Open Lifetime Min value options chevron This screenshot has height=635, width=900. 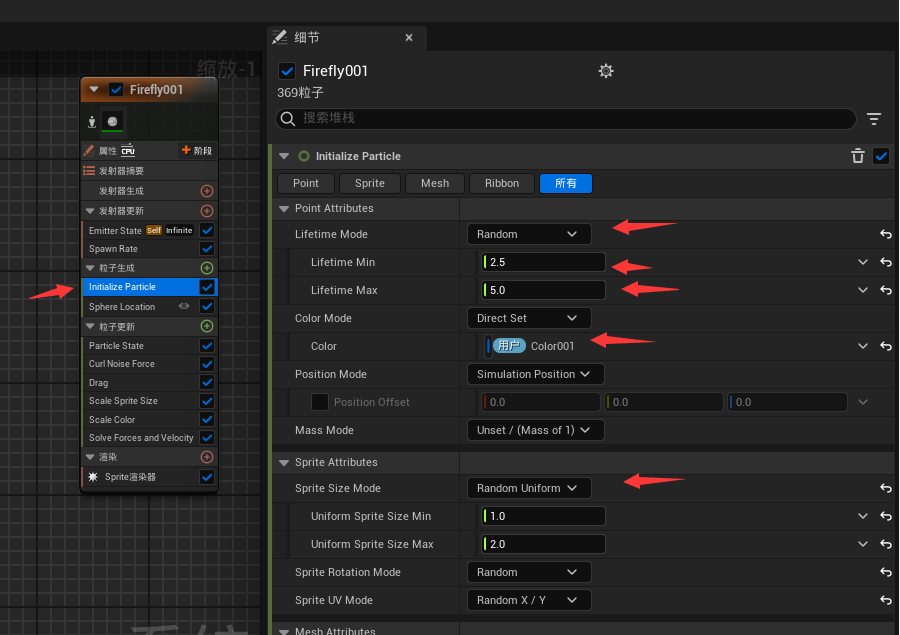pos(863,262)
